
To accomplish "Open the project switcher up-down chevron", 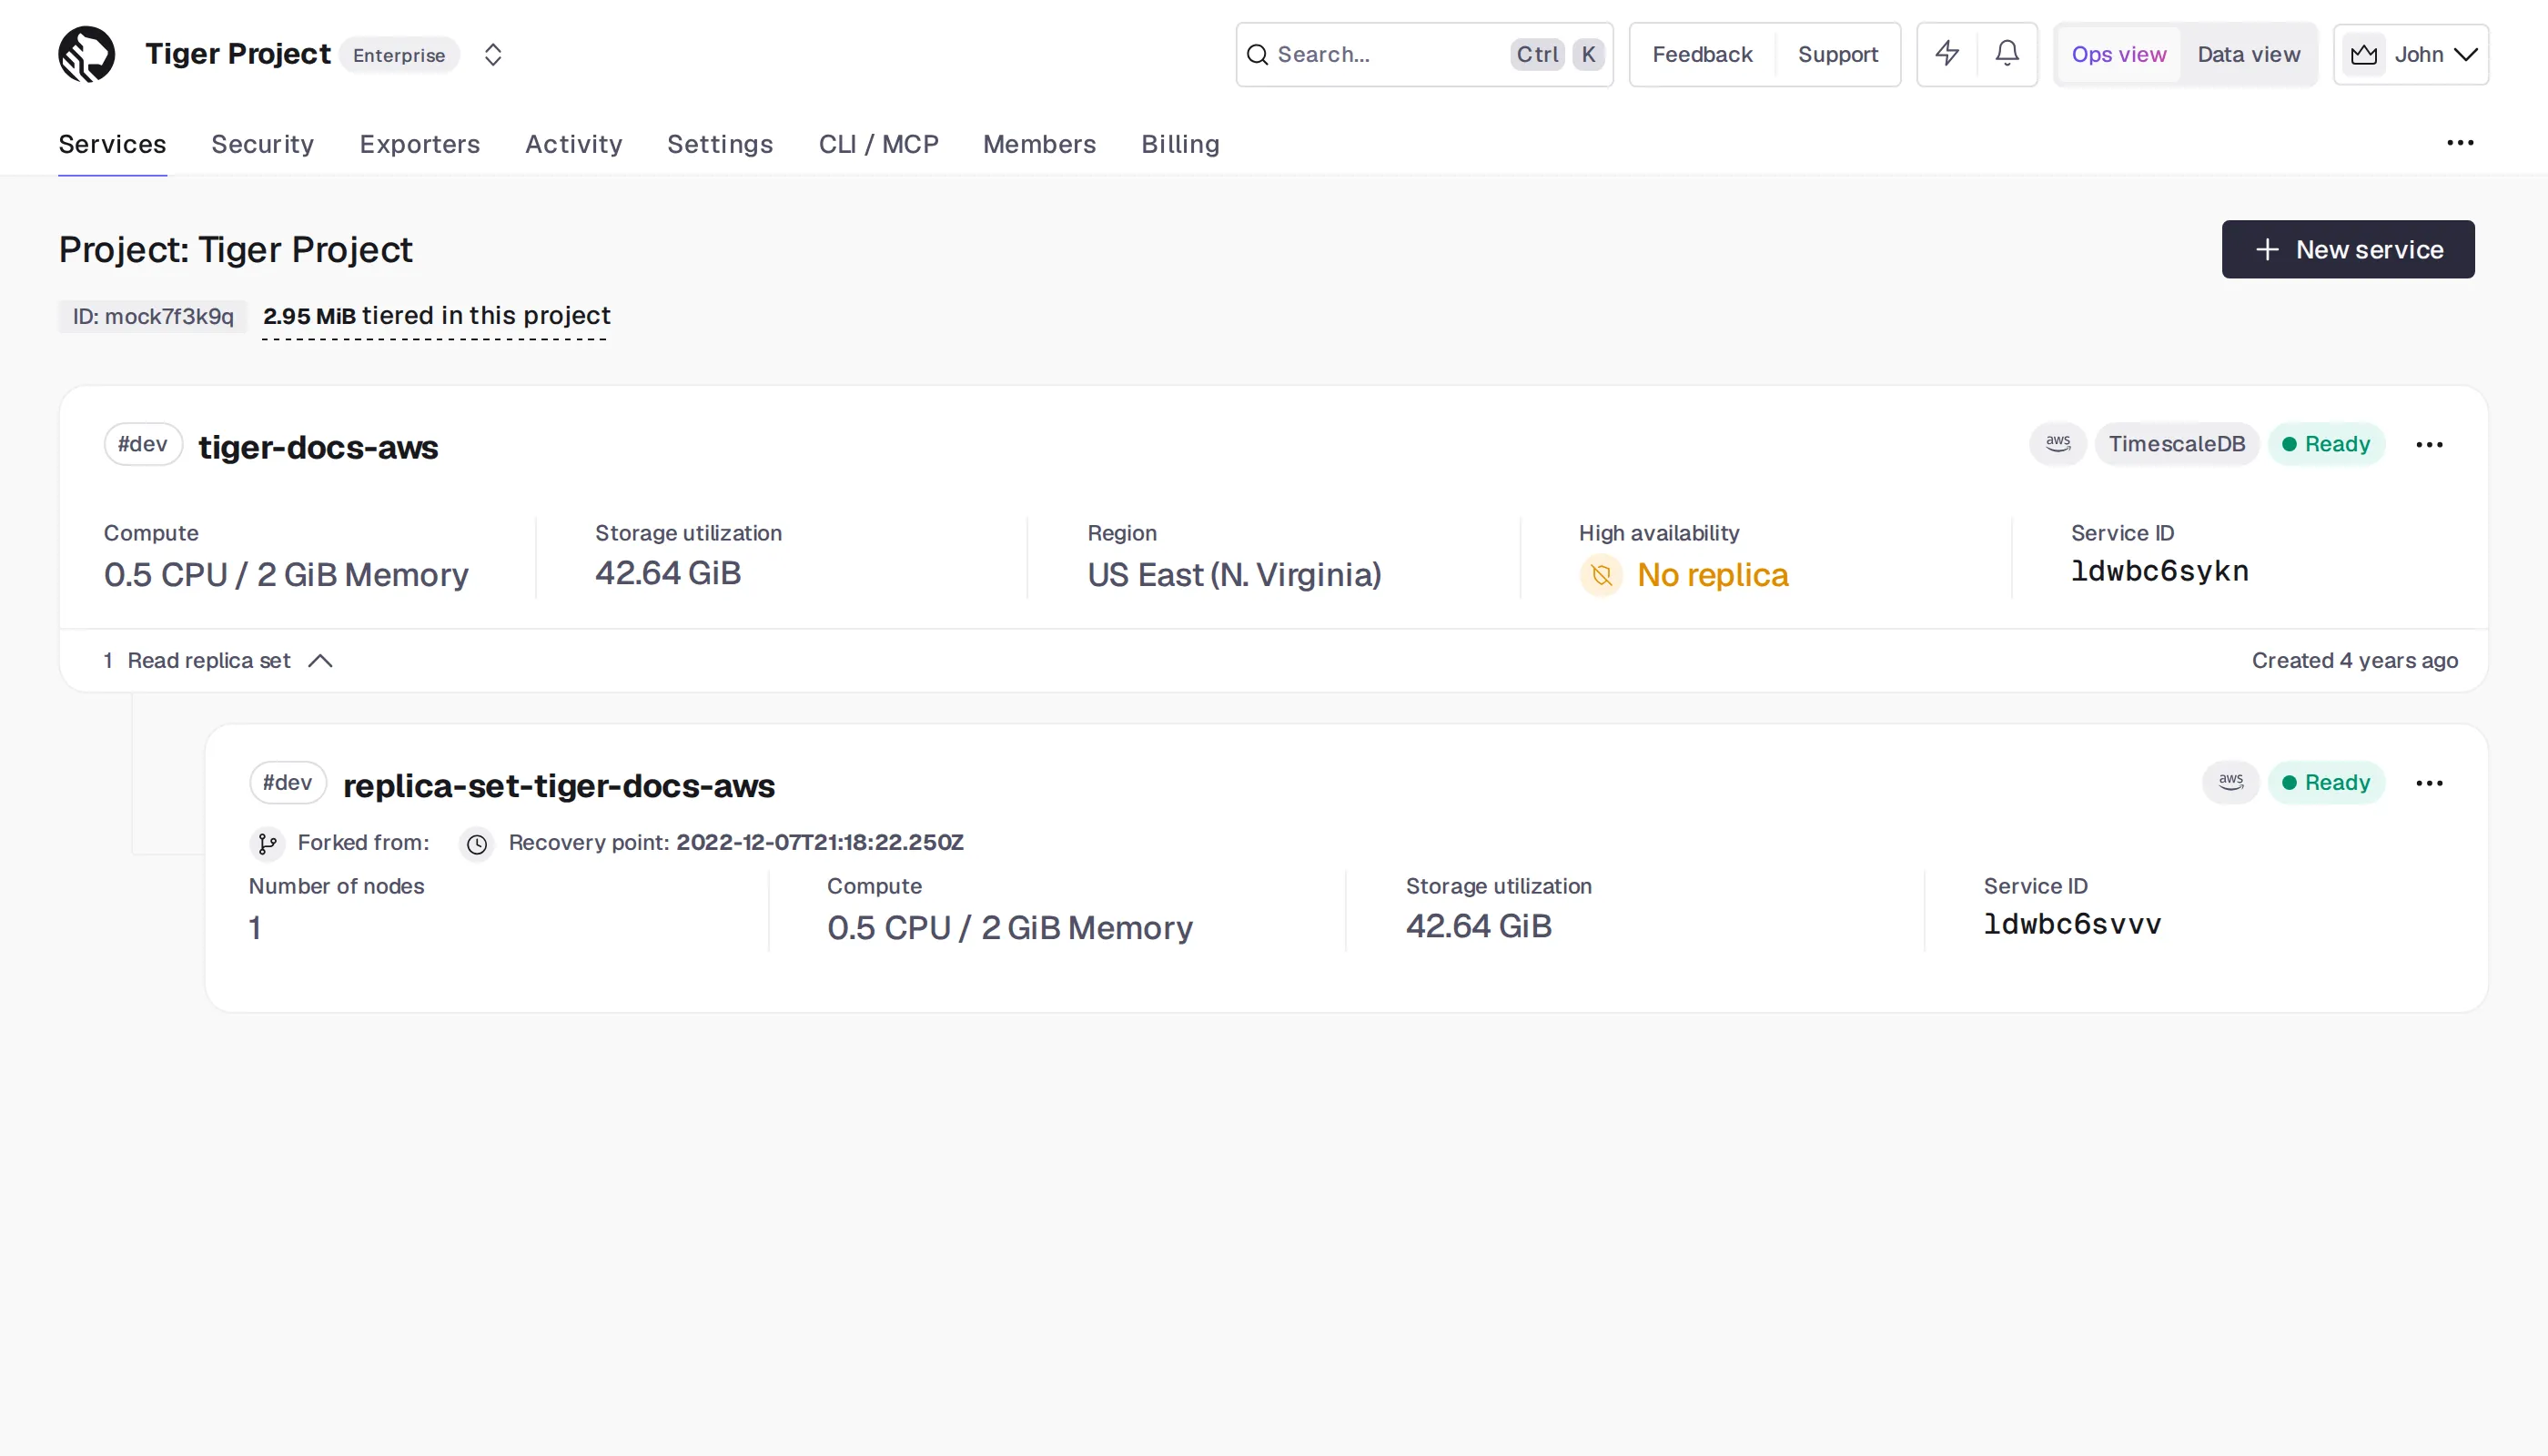I will point(493,54).
